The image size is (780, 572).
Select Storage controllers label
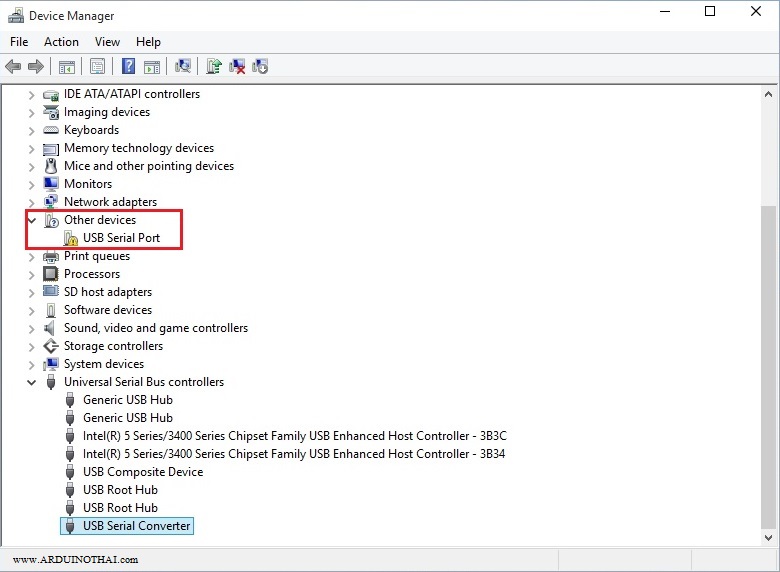113,346
